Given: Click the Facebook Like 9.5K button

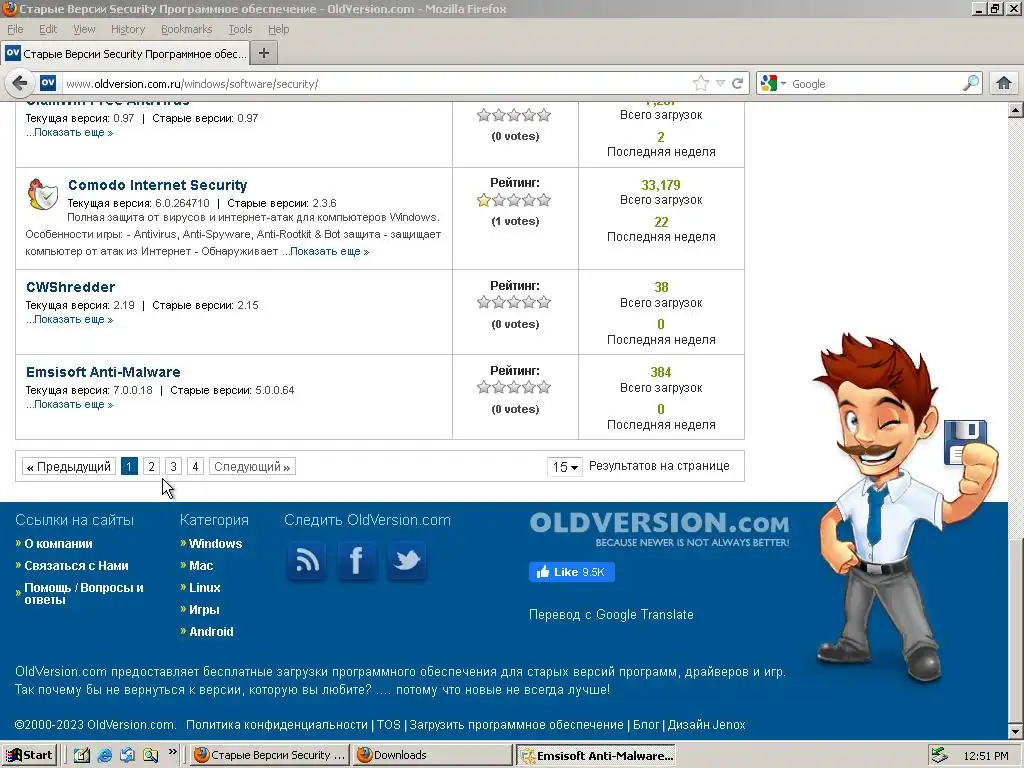Looking at the screenshot, I should [x=571, y=572].
